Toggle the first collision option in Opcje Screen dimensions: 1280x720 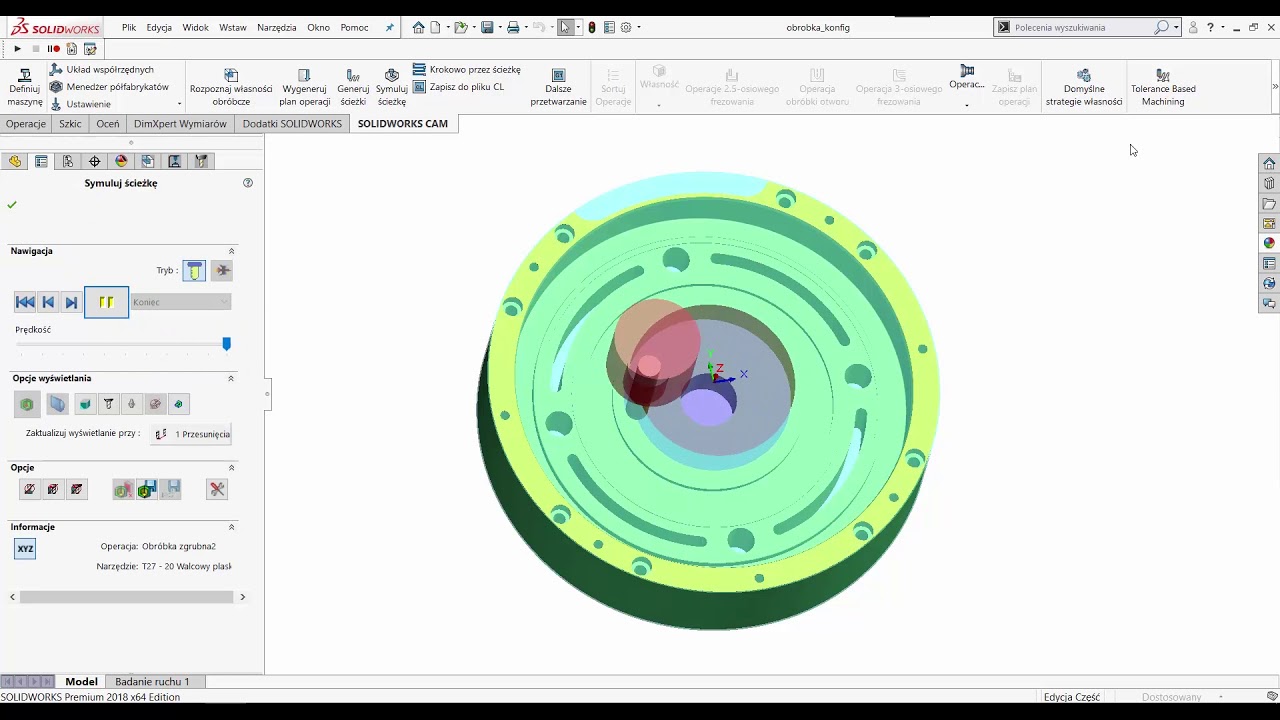tap(29, 489)
